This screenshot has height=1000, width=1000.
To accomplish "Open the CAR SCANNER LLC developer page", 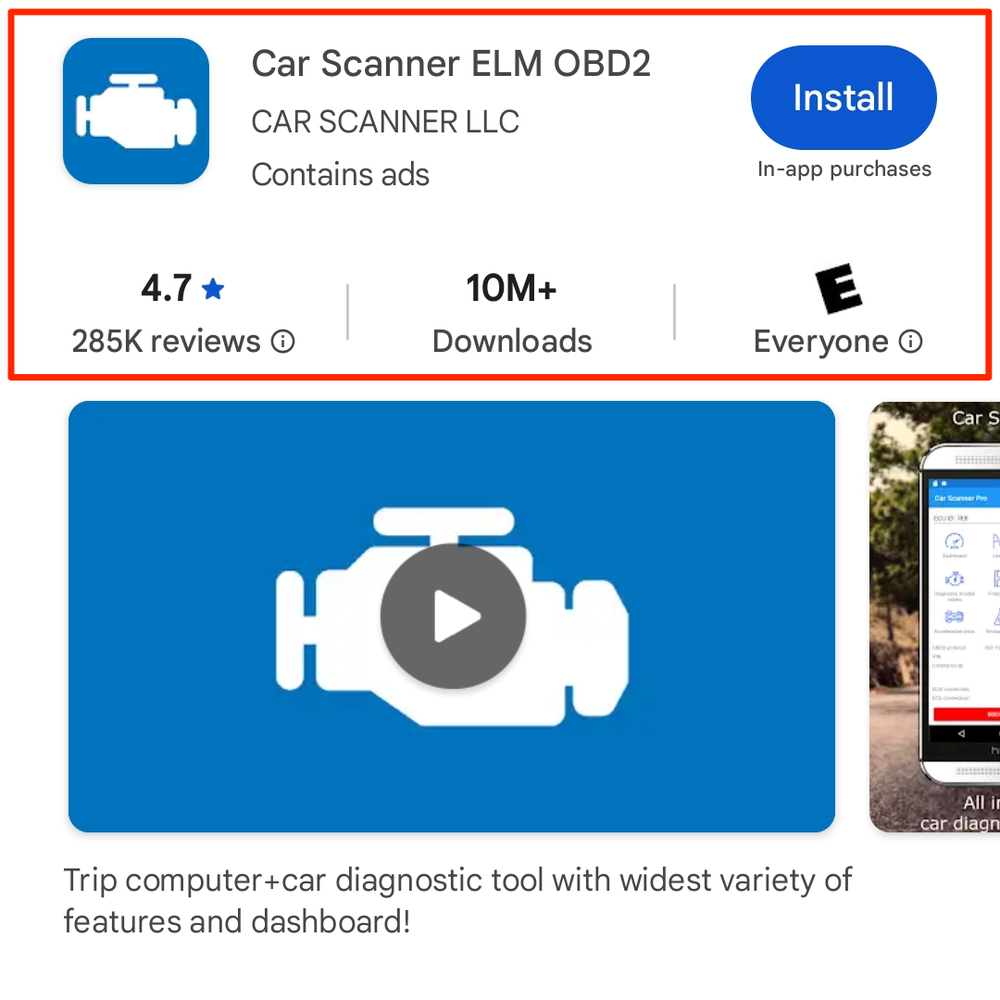I will [385, 122].
